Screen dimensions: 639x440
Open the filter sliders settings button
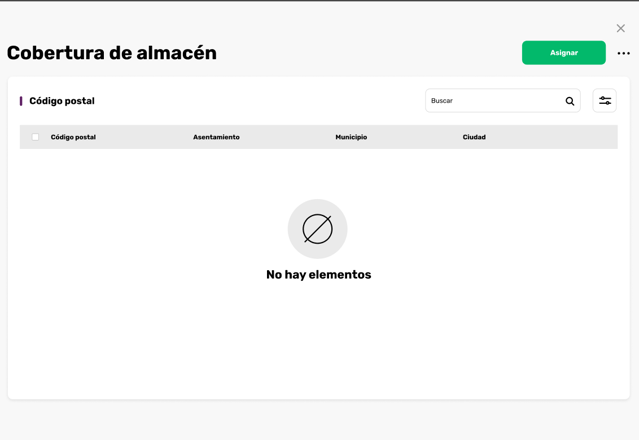click(x=604, y=101)
